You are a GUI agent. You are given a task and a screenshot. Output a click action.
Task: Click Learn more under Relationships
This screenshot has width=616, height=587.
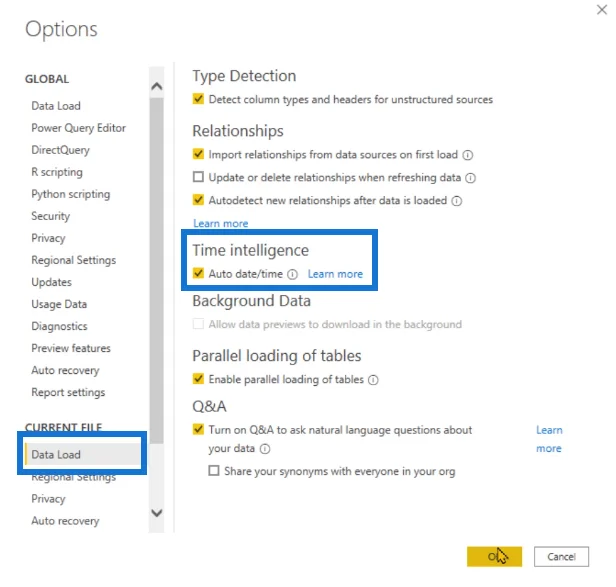[x=221, y=224]
